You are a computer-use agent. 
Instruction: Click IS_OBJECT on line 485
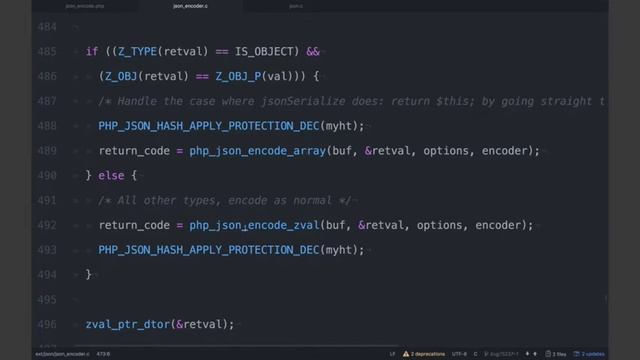tap(264, 52)
